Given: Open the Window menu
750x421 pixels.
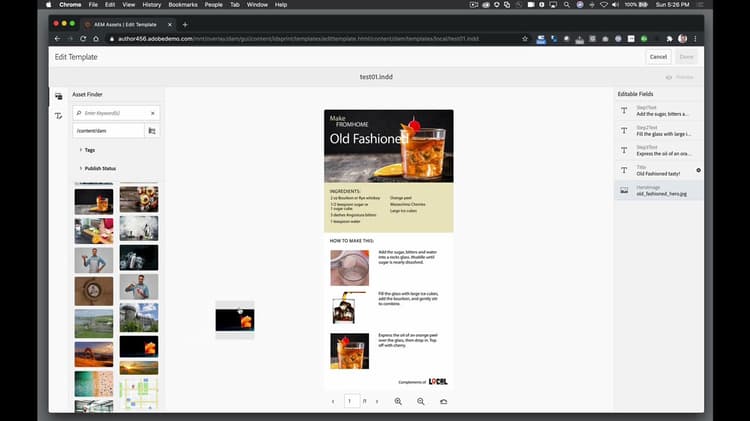Looking at the screenshot, I should [x=257, y=5].
